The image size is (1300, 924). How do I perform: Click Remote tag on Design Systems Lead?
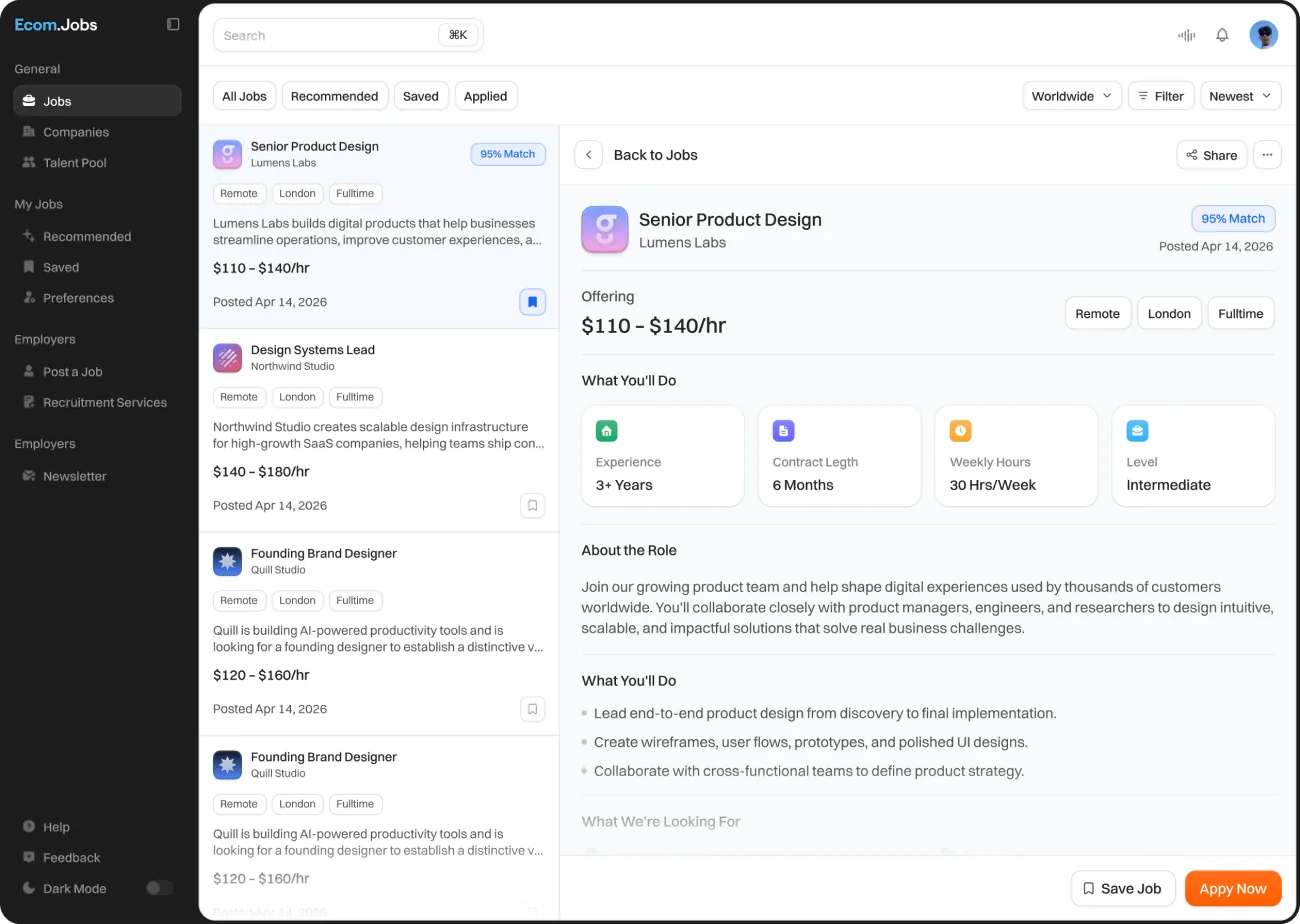click(239, 397)
